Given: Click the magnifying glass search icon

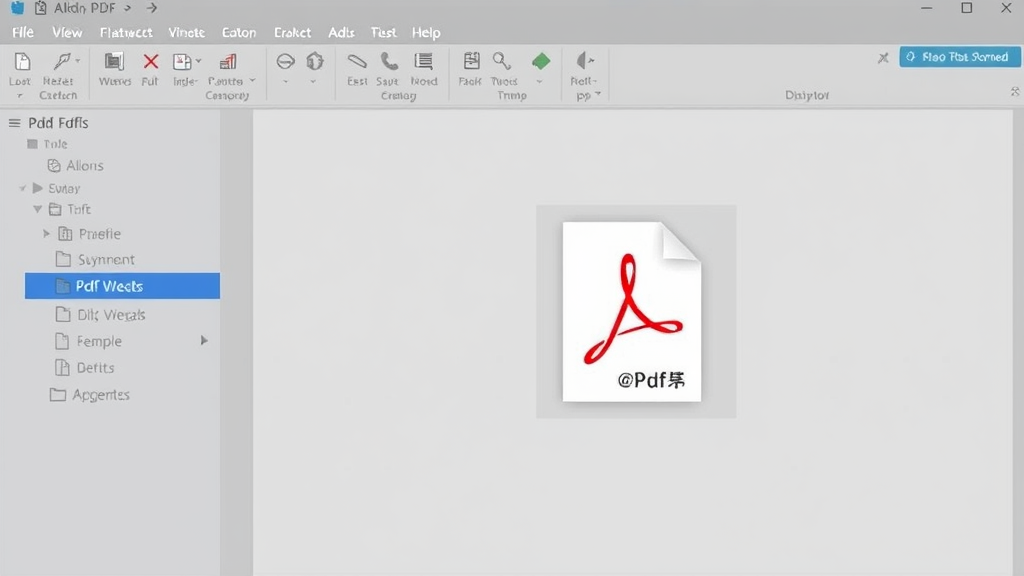Looking at the screenshot, I should click(x=502, y=62).
